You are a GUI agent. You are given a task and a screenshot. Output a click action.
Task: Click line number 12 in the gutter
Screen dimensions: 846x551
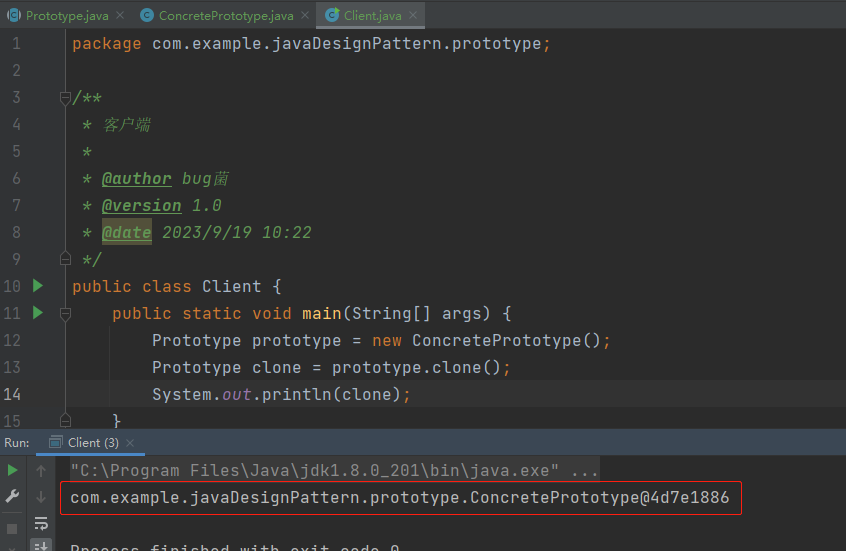(x=12, y=341)
